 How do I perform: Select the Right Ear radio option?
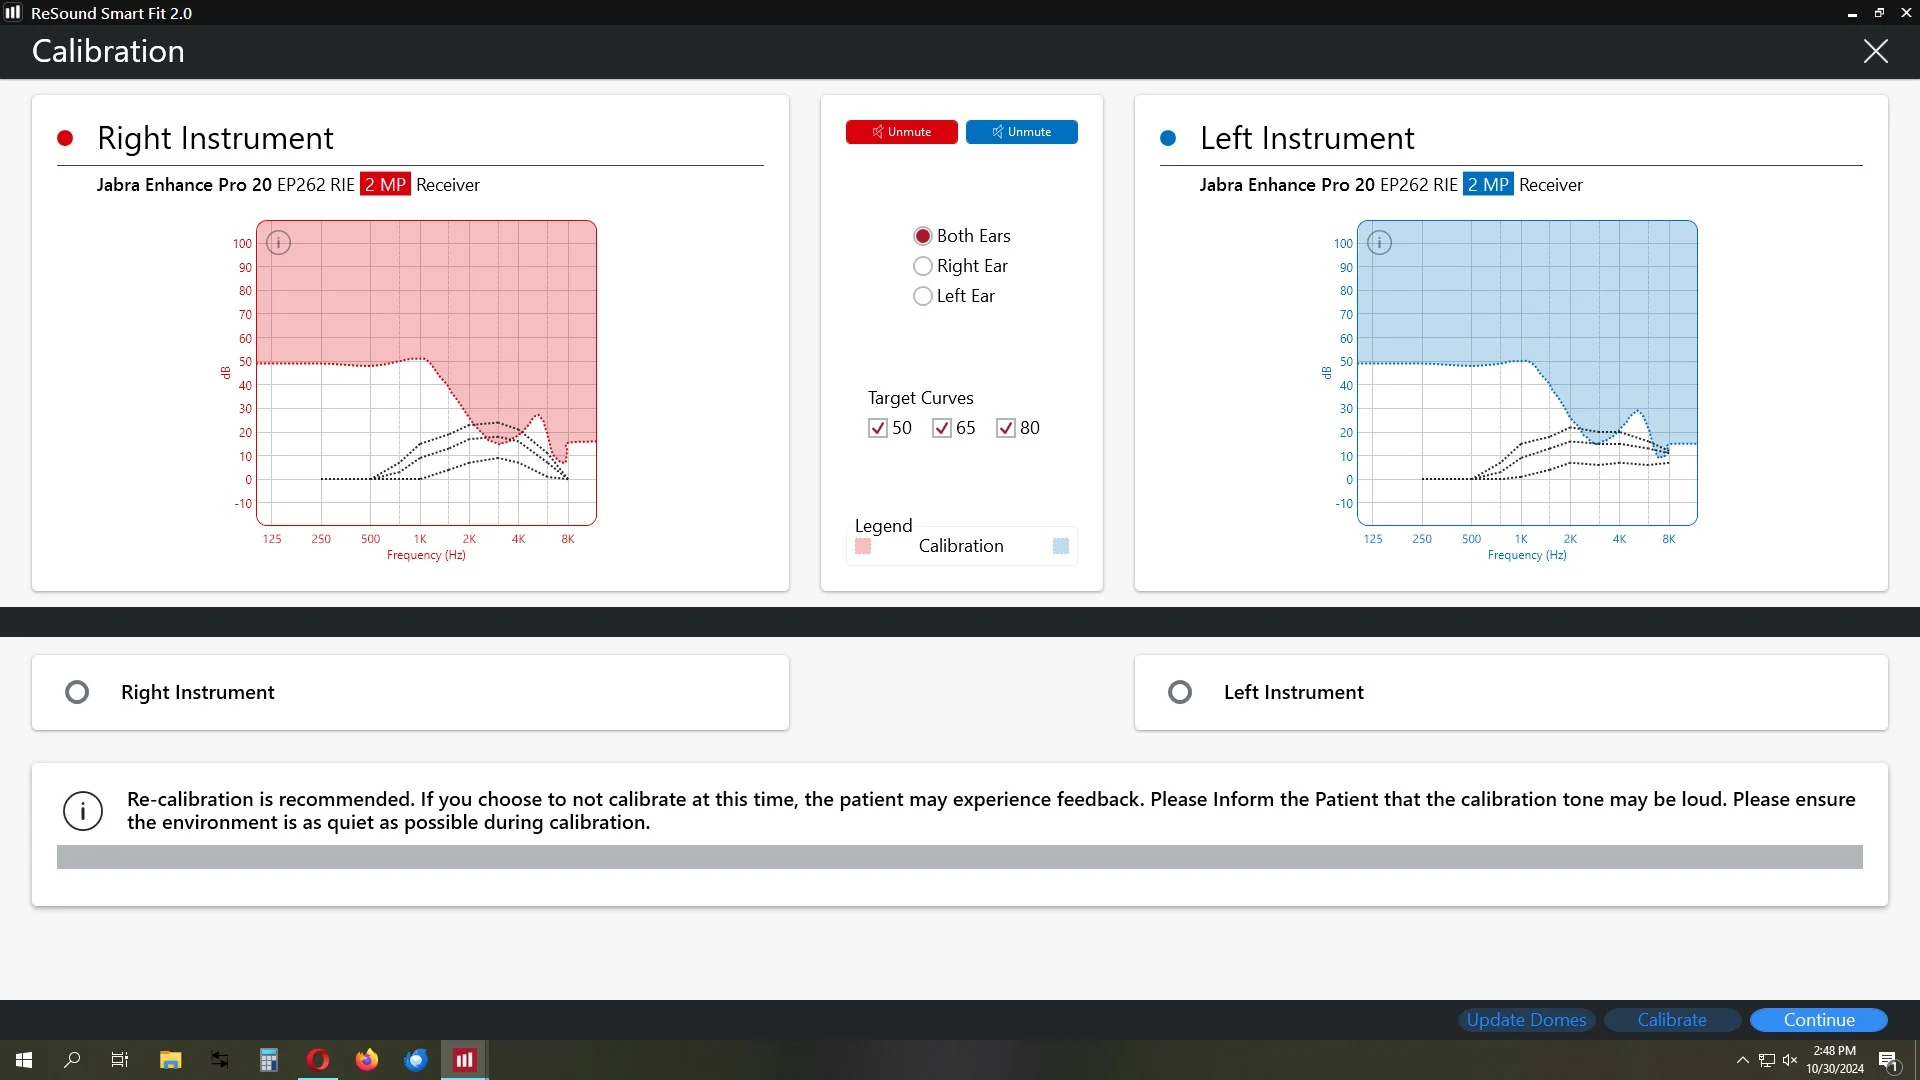tap(923, 266)
